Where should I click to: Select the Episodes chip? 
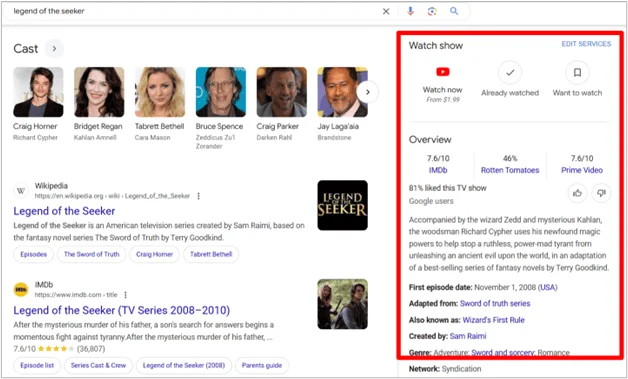pyautogui.click(x=34, y=254)
